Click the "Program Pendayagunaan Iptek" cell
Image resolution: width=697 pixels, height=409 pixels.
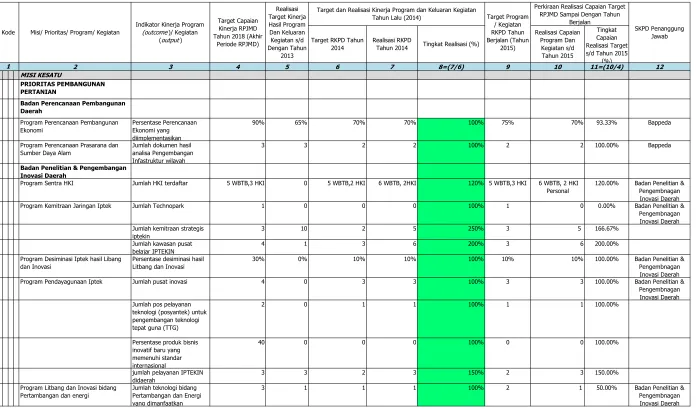(75, 289)
